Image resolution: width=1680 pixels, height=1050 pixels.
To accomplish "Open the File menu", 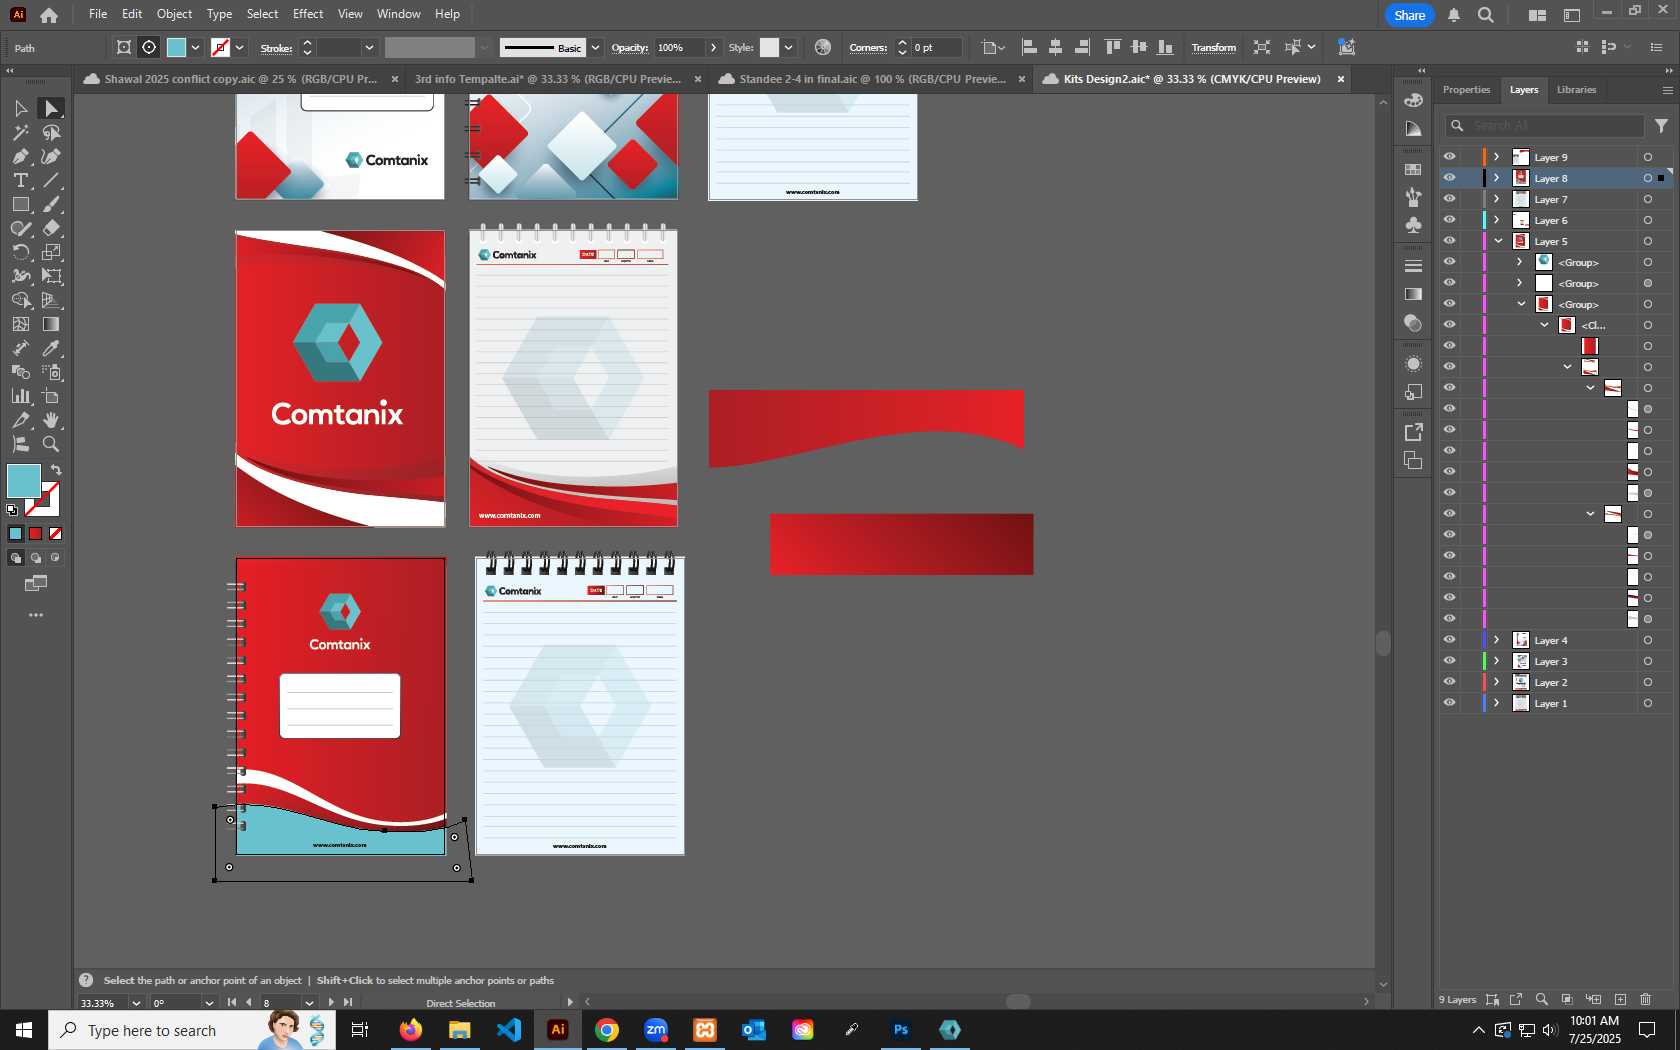I will 98,14.
